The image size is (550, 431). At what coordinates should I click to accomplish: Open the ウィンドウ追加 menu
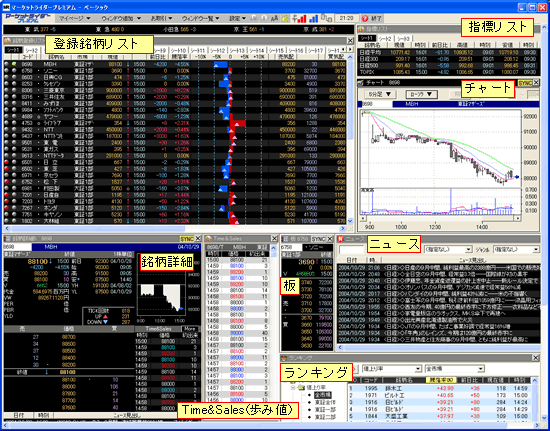[121, 18]
